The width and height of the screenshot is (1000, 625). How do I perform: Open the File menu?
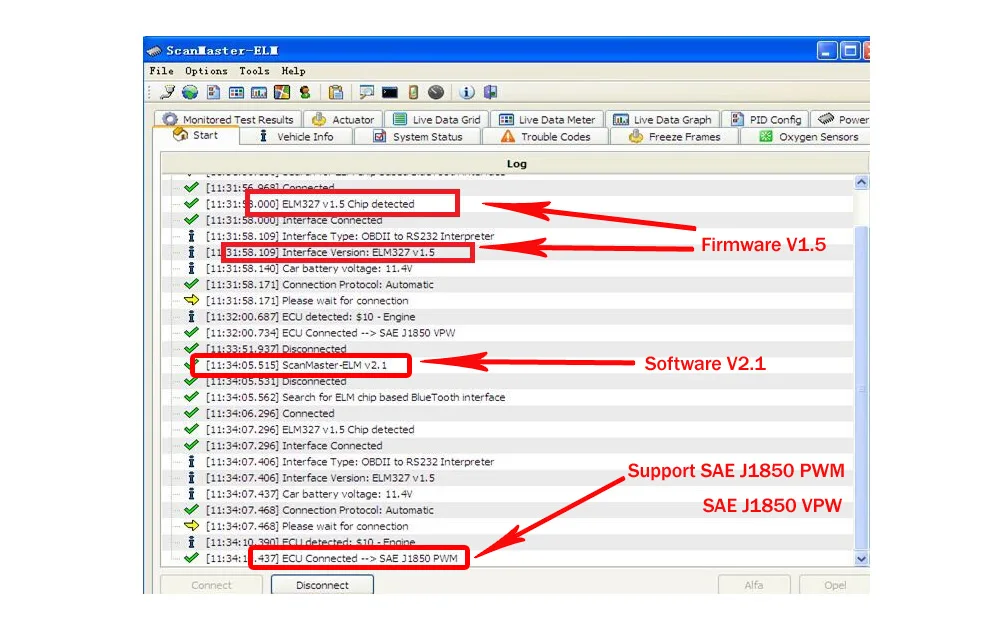click(161, 71)
